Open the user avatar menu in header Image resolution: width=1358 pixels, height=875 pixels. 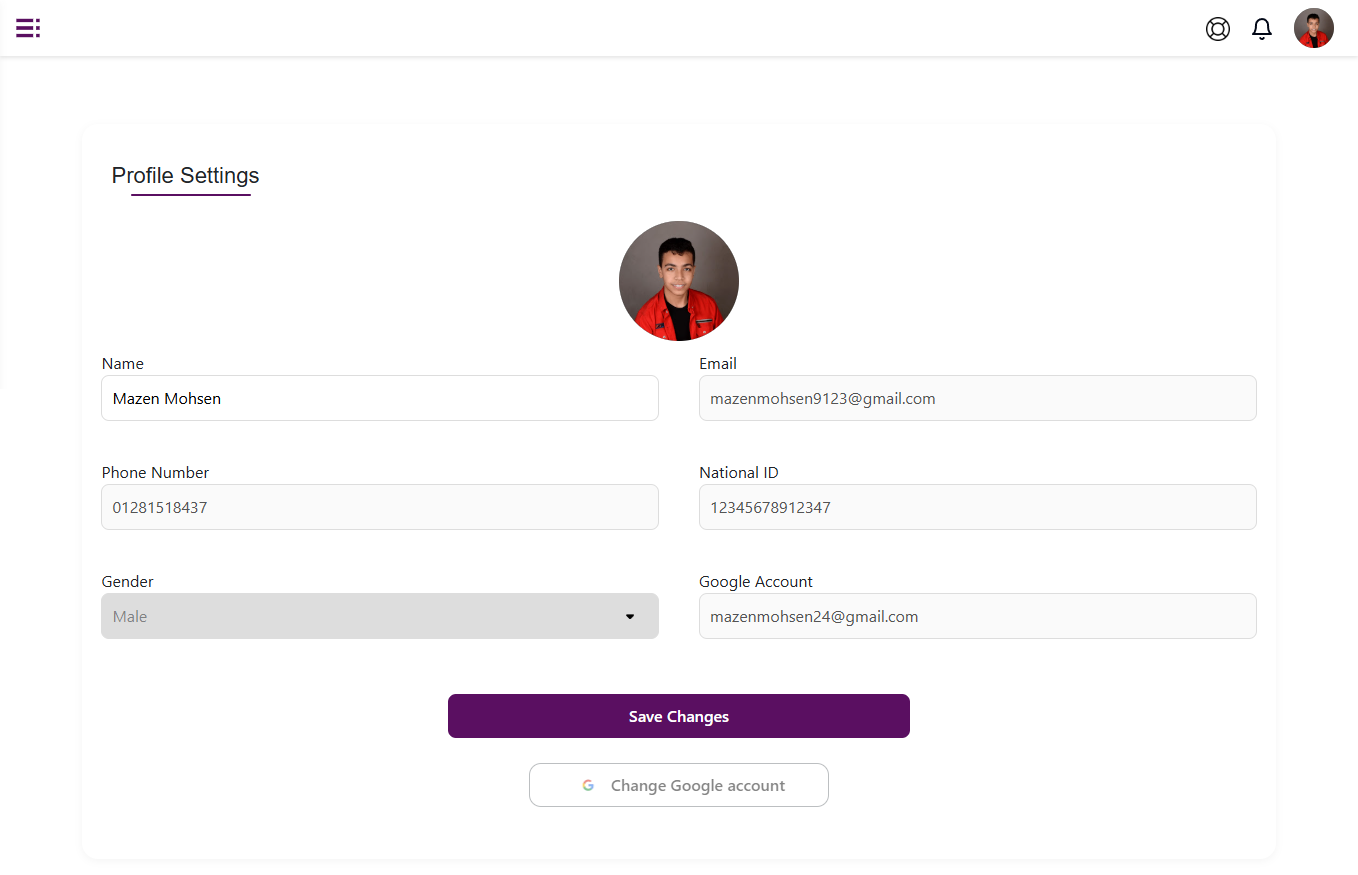point(1313,29)
